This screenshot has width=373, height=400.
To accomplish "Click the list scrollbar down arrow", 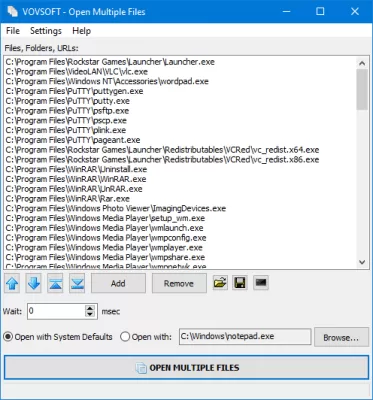I will click(x=362, y=262).
